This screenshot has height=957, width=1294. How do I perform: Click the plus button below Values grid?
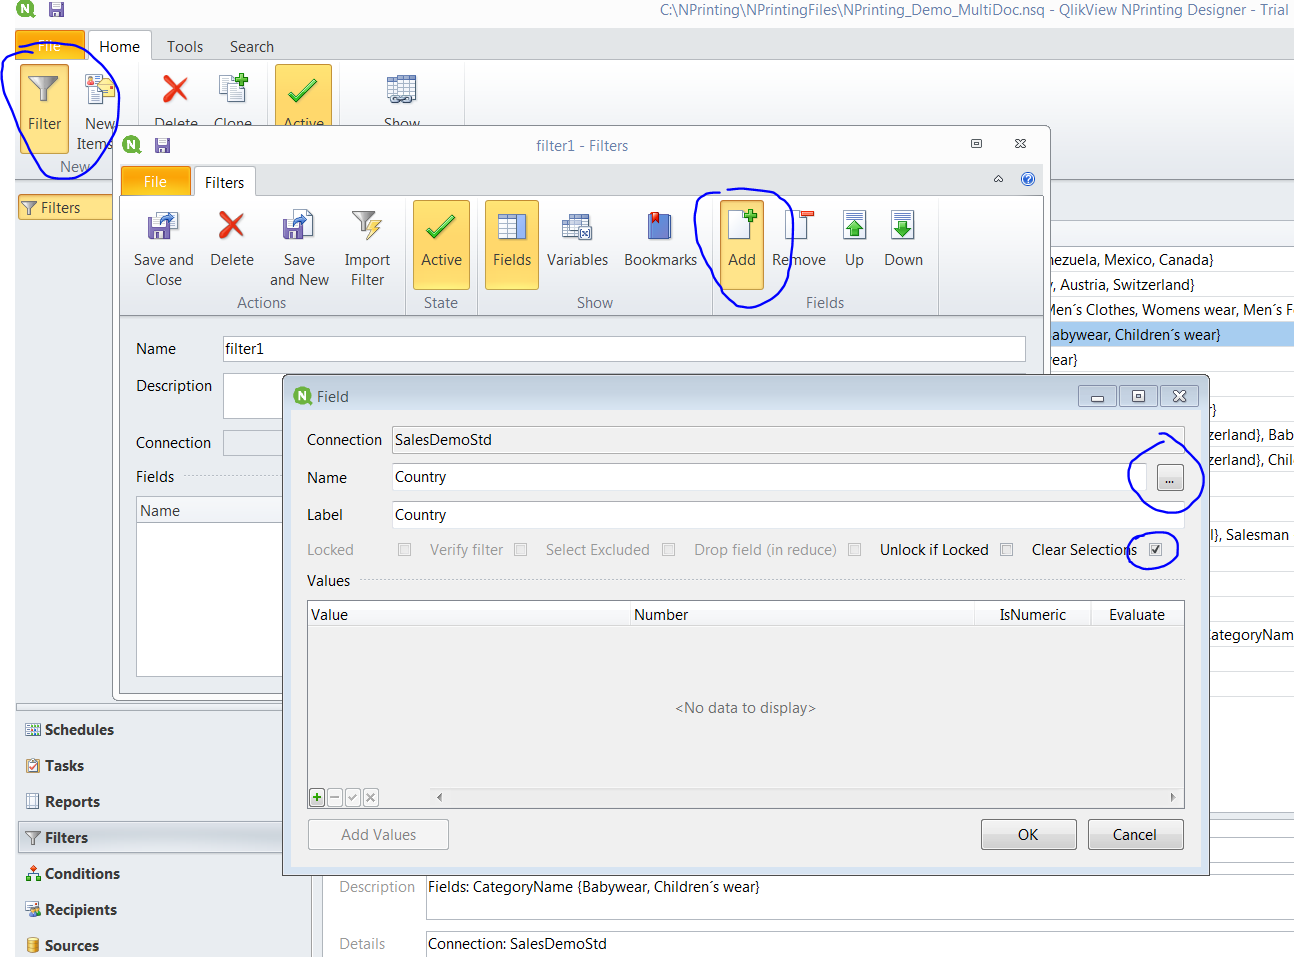coord(317,797)
